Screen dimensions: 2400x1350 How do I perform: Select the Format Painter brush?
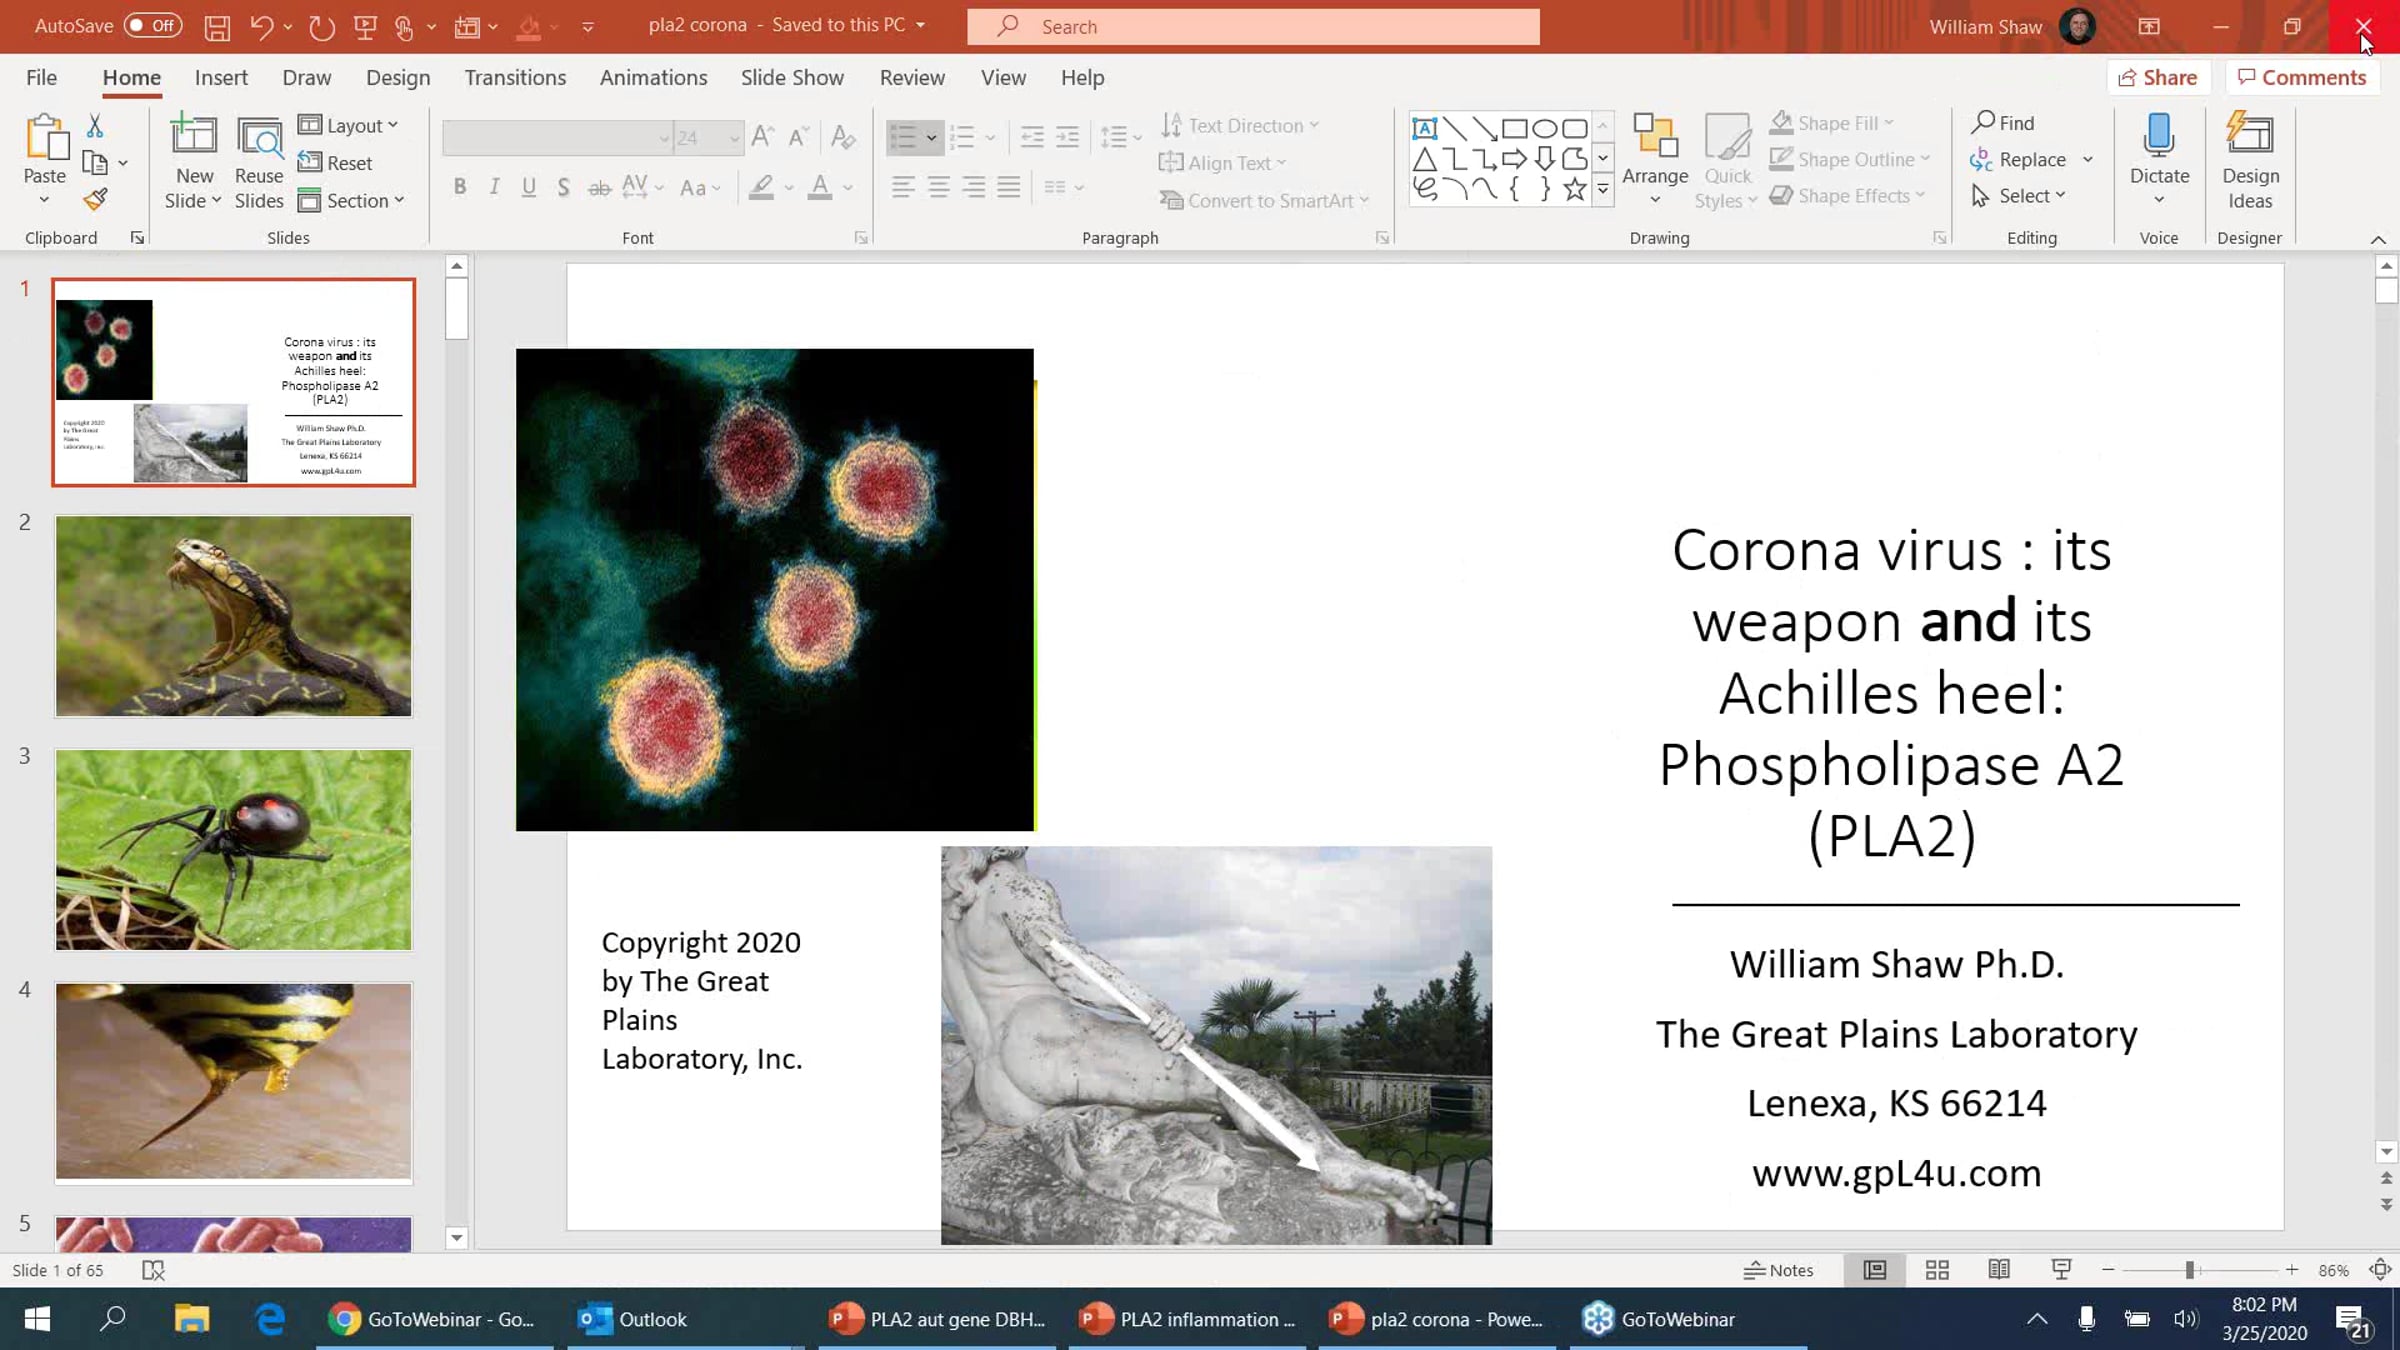click(x=95, y=199)
